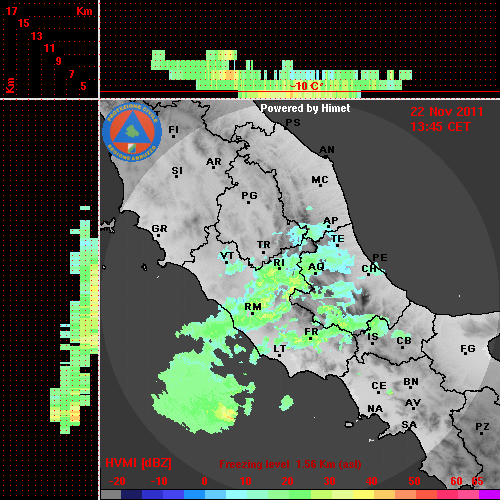Click the HVMI [dBZ] legend title
The image size is (500, 500).
tap(138, 463)
